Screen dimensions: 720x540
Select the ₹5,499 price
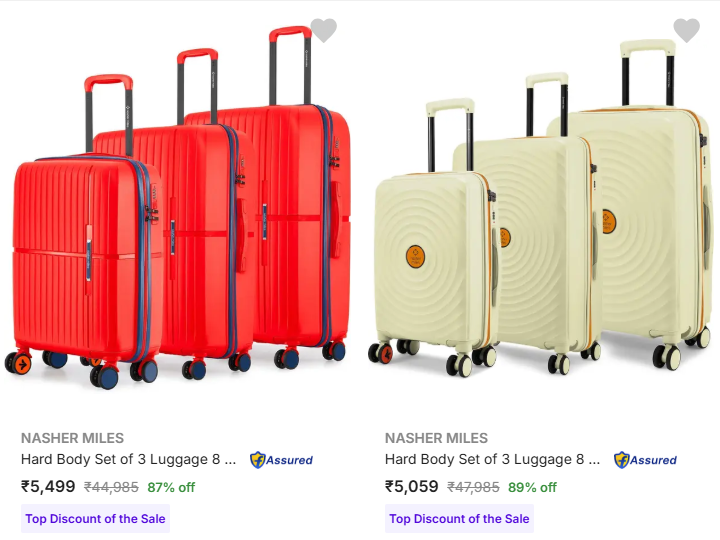(48, 486)
